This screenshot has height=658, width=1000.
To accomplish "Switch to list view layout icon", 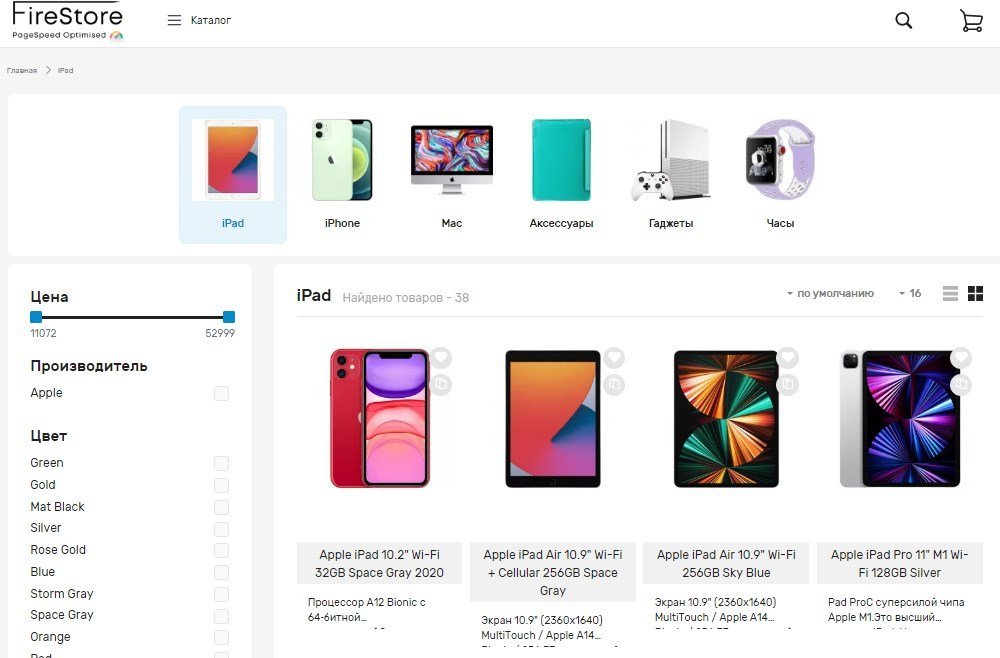I will [x=950, y=293].
